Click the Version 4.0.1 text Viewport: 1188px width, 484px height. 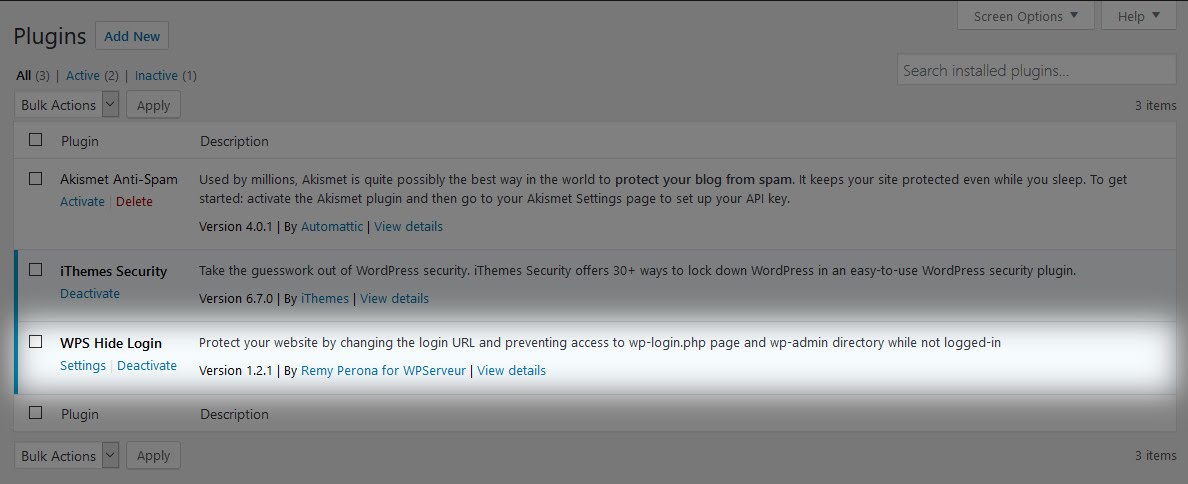click(x=235, y=226)
